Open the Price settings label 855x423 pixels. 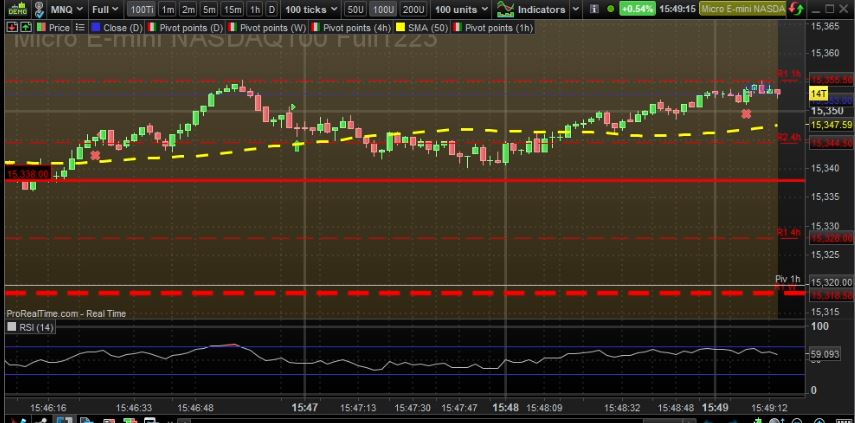[x=59, y=27]
